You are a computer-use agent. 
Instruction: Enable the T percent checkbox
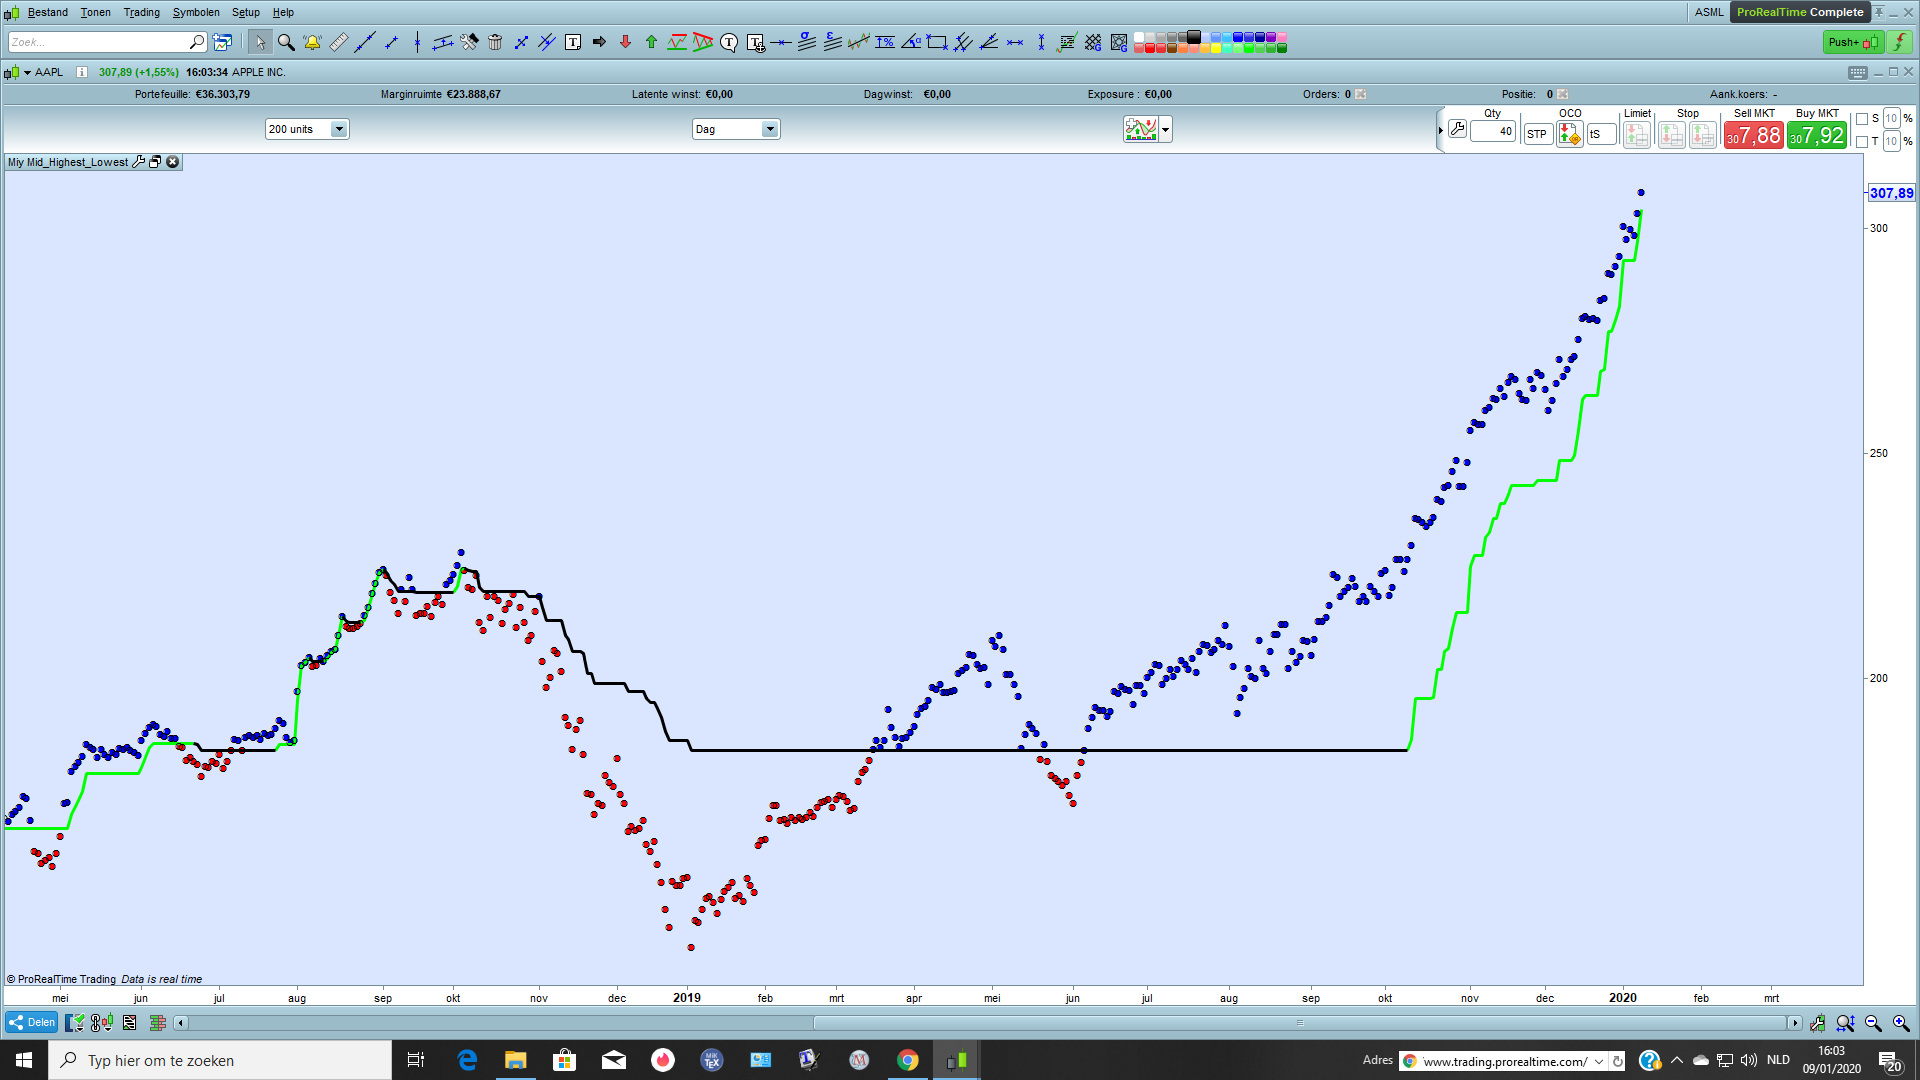tap(1862, 142)
